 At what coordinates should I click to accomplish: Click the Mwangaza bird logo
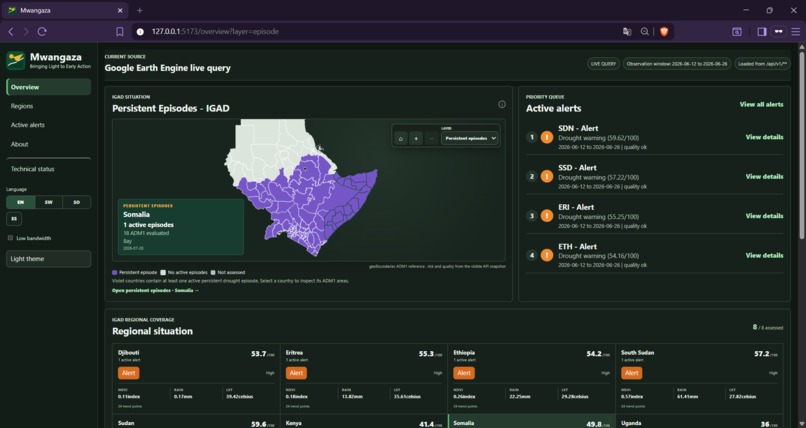coord(16,60)
